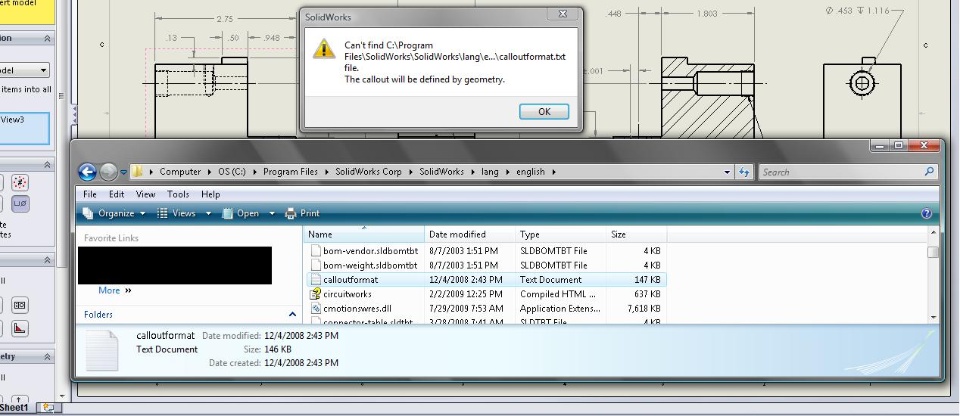Close the SolidWorks warning dialog with X
The image size is (960, 416).
click(562, 13)
